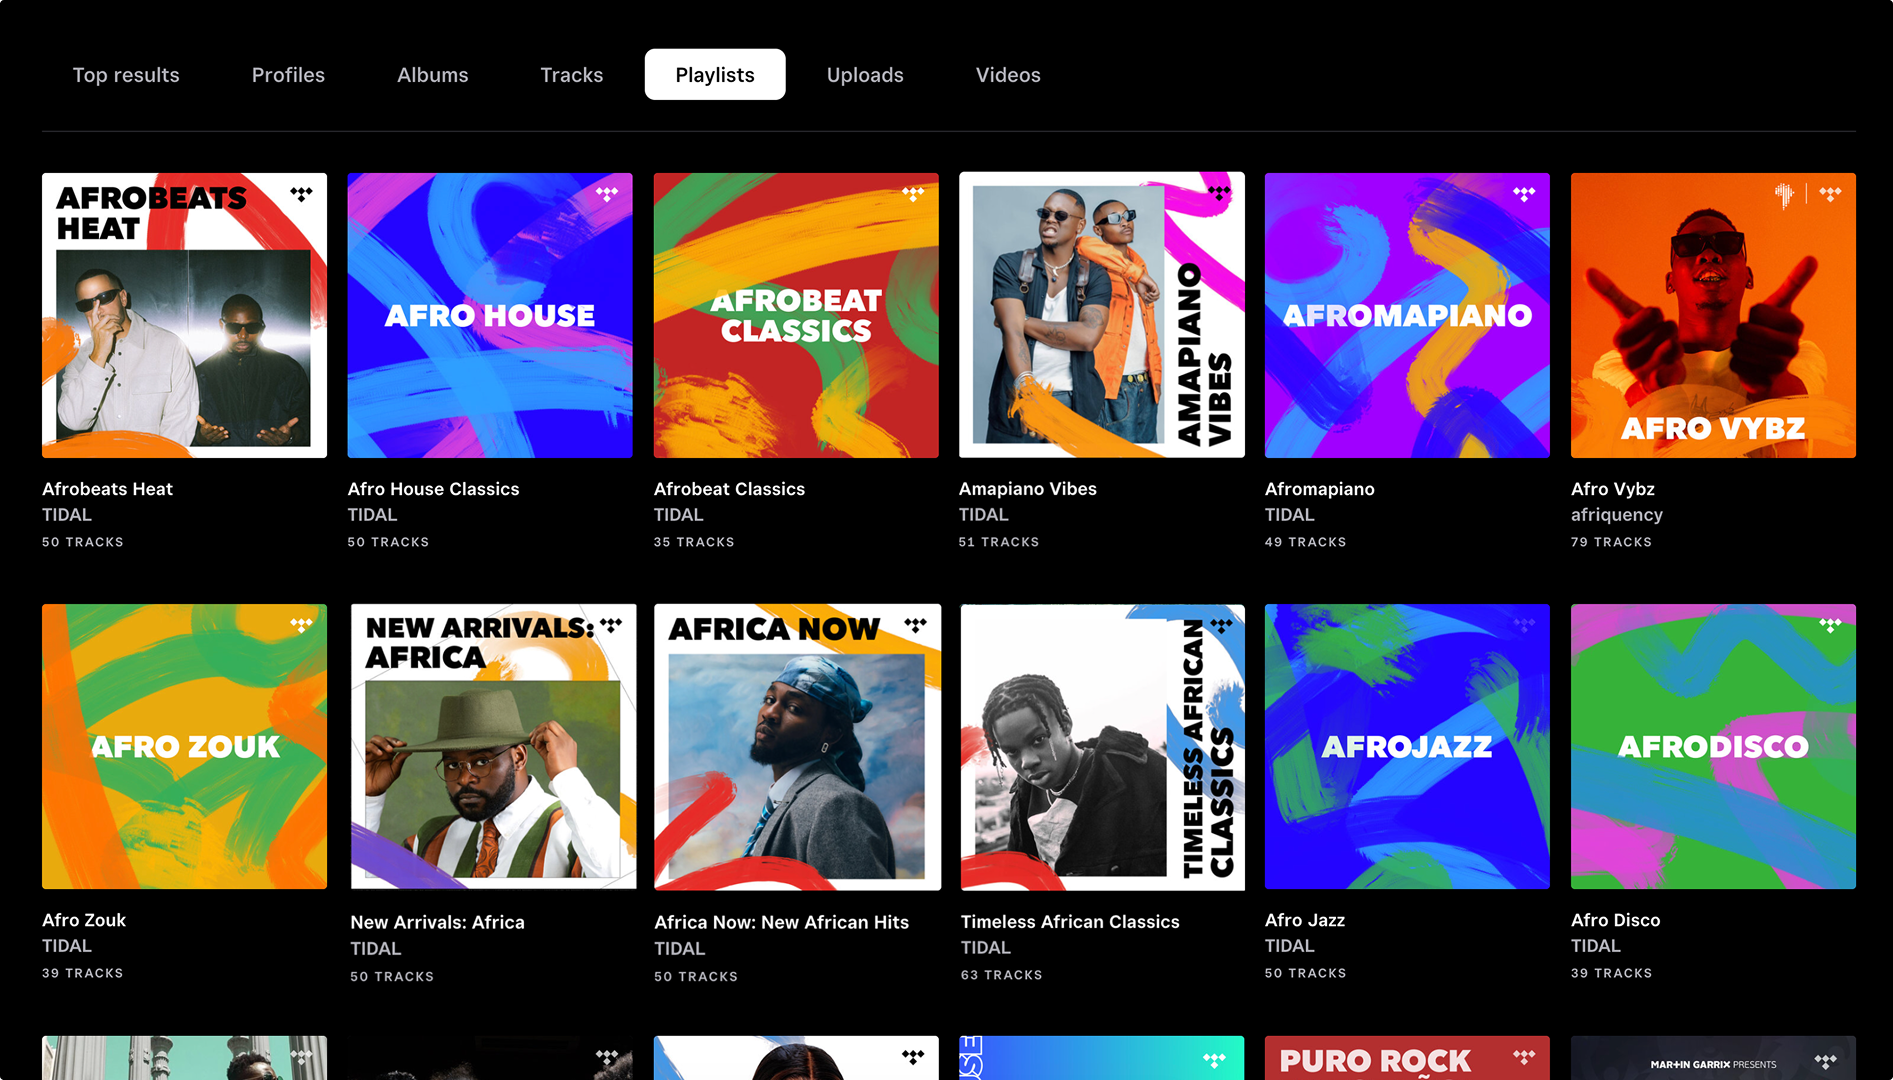Go to the Videos tab
The width and height of the screenshot is (1893, 1080).
1008,75
